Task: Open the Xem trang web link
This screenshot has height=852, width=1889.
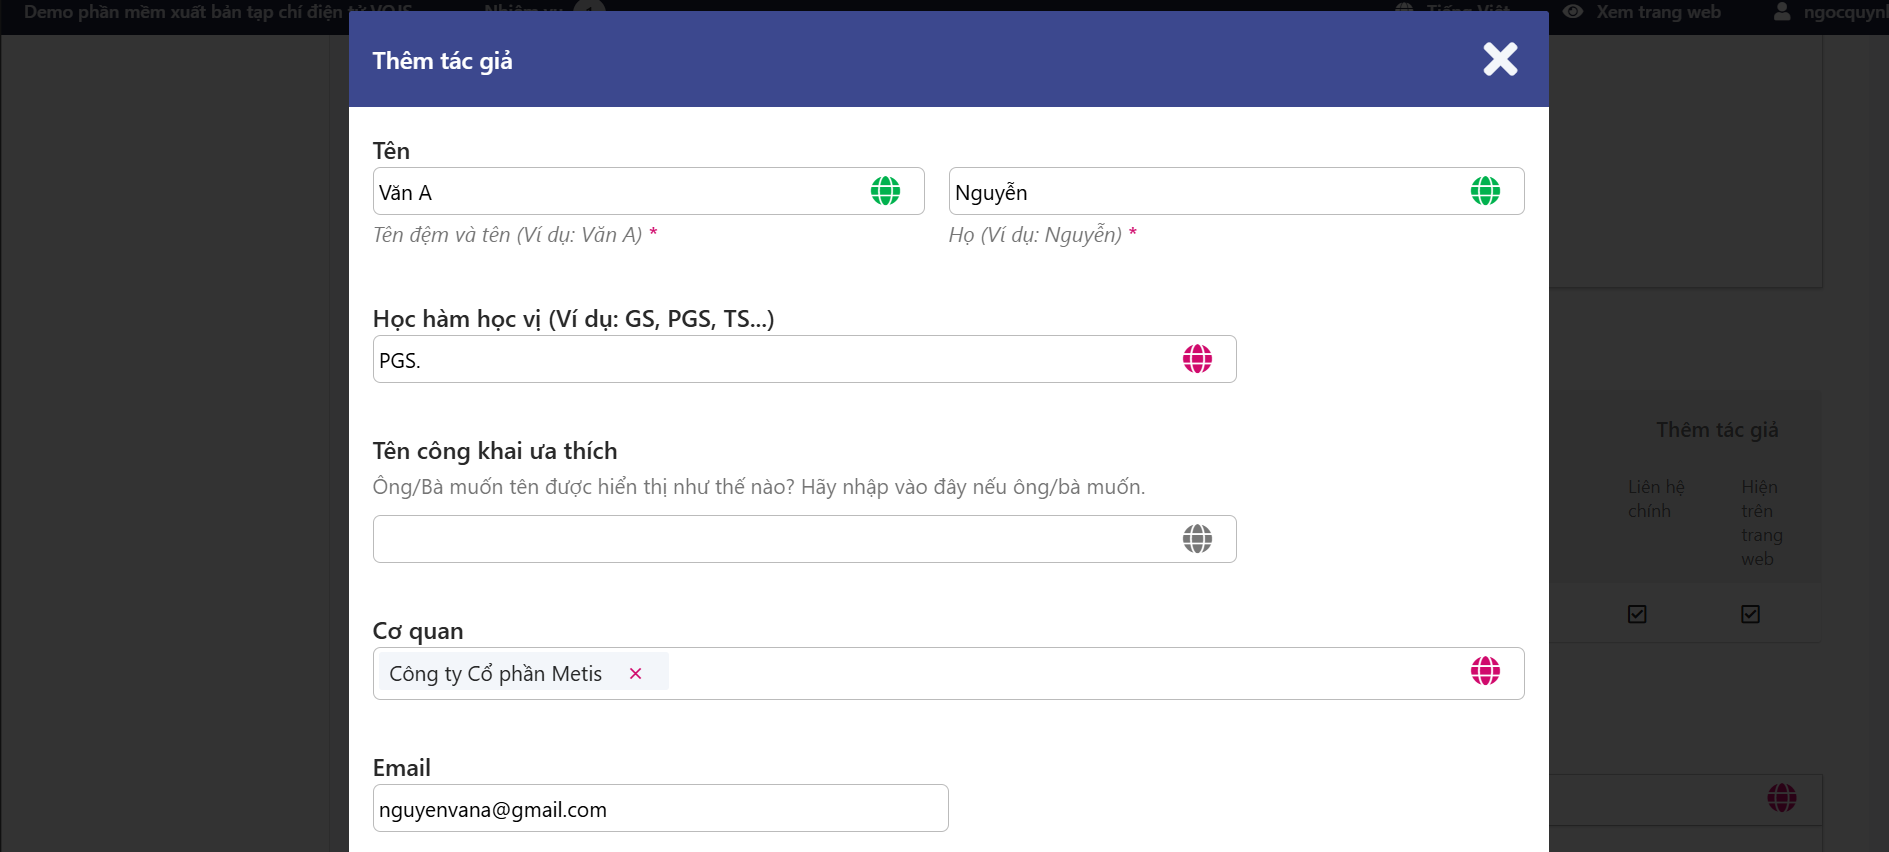Action: [1658, 12]
